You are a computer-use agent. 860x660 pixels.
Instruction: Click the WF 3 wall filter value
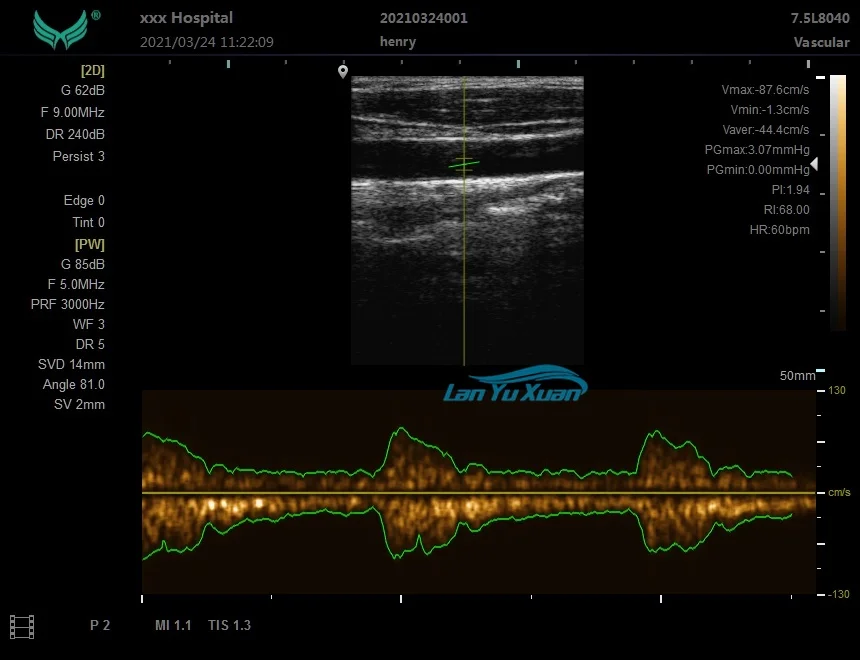click(88, 324)
